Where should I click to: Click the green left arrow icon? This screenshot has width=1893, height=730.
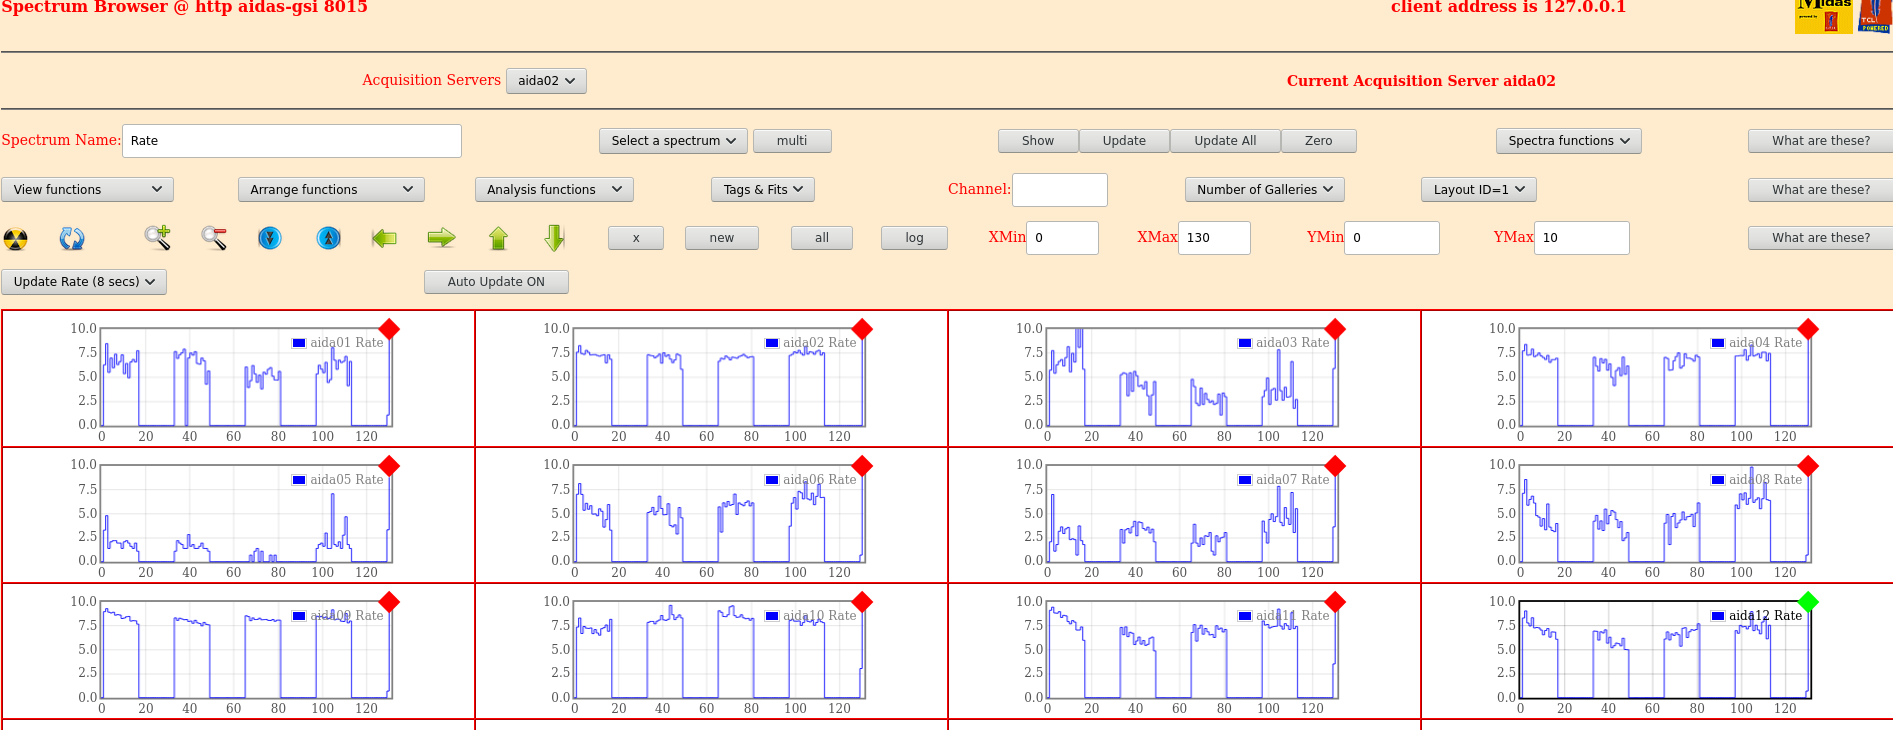click(384, 238)
